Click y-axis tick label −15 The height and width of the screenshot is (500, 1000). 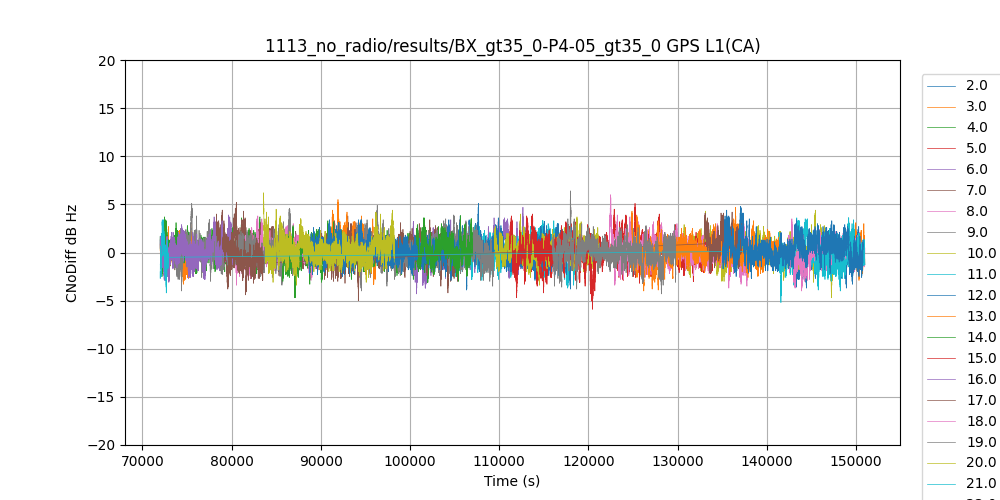point(103,397)
